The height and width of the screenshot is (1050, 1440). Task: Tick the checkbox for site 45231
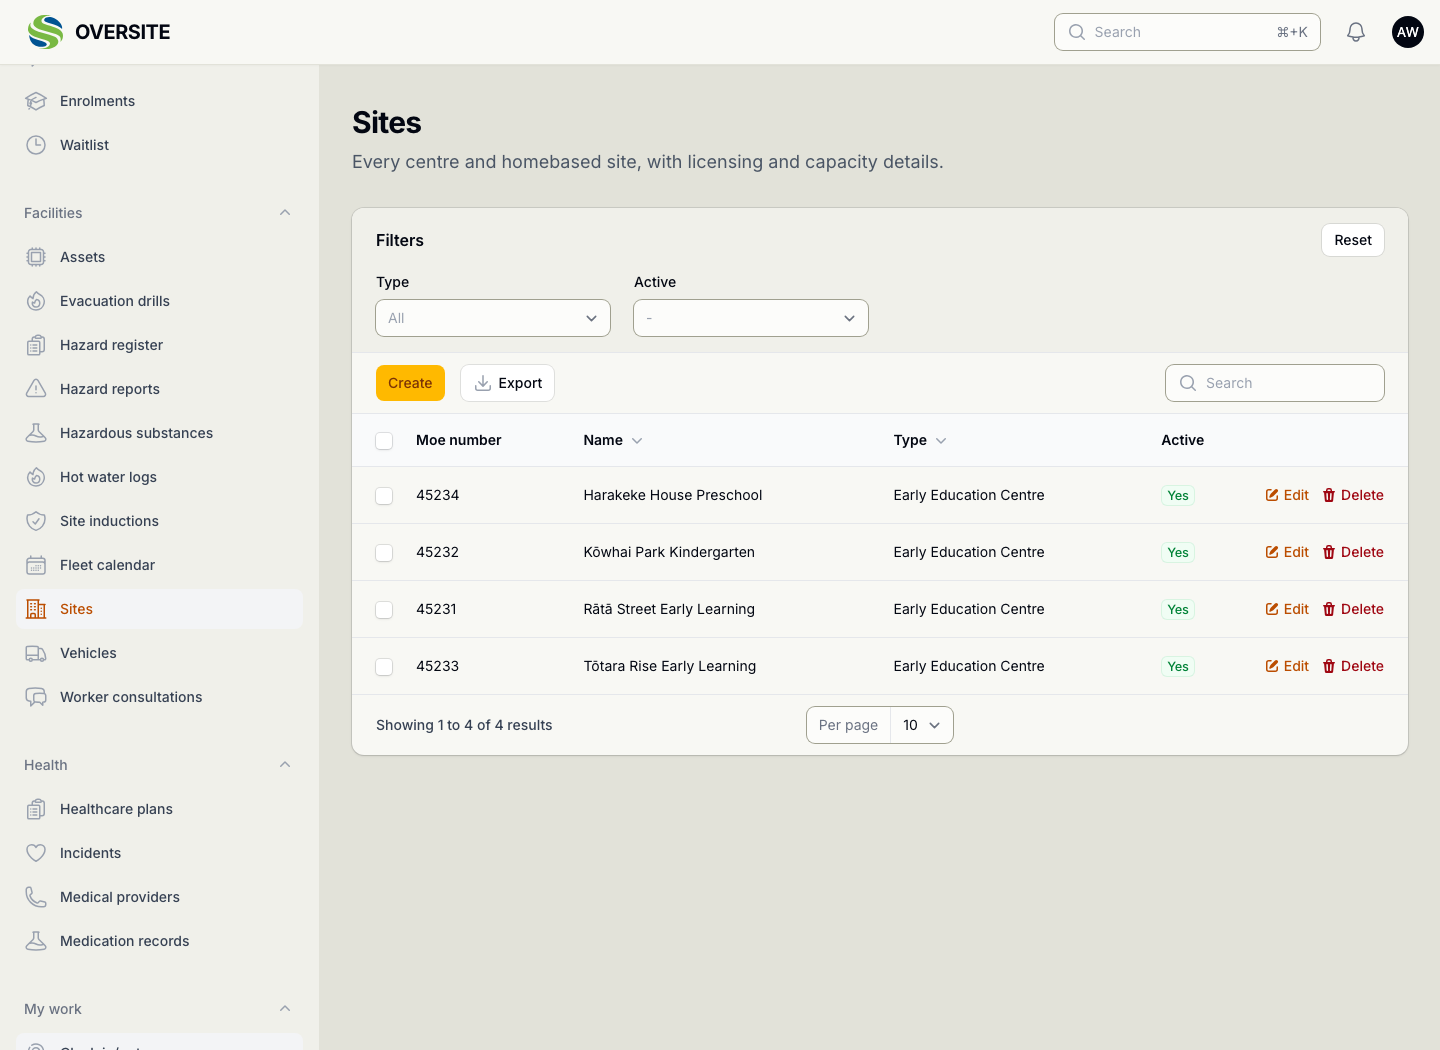[384, 610]
